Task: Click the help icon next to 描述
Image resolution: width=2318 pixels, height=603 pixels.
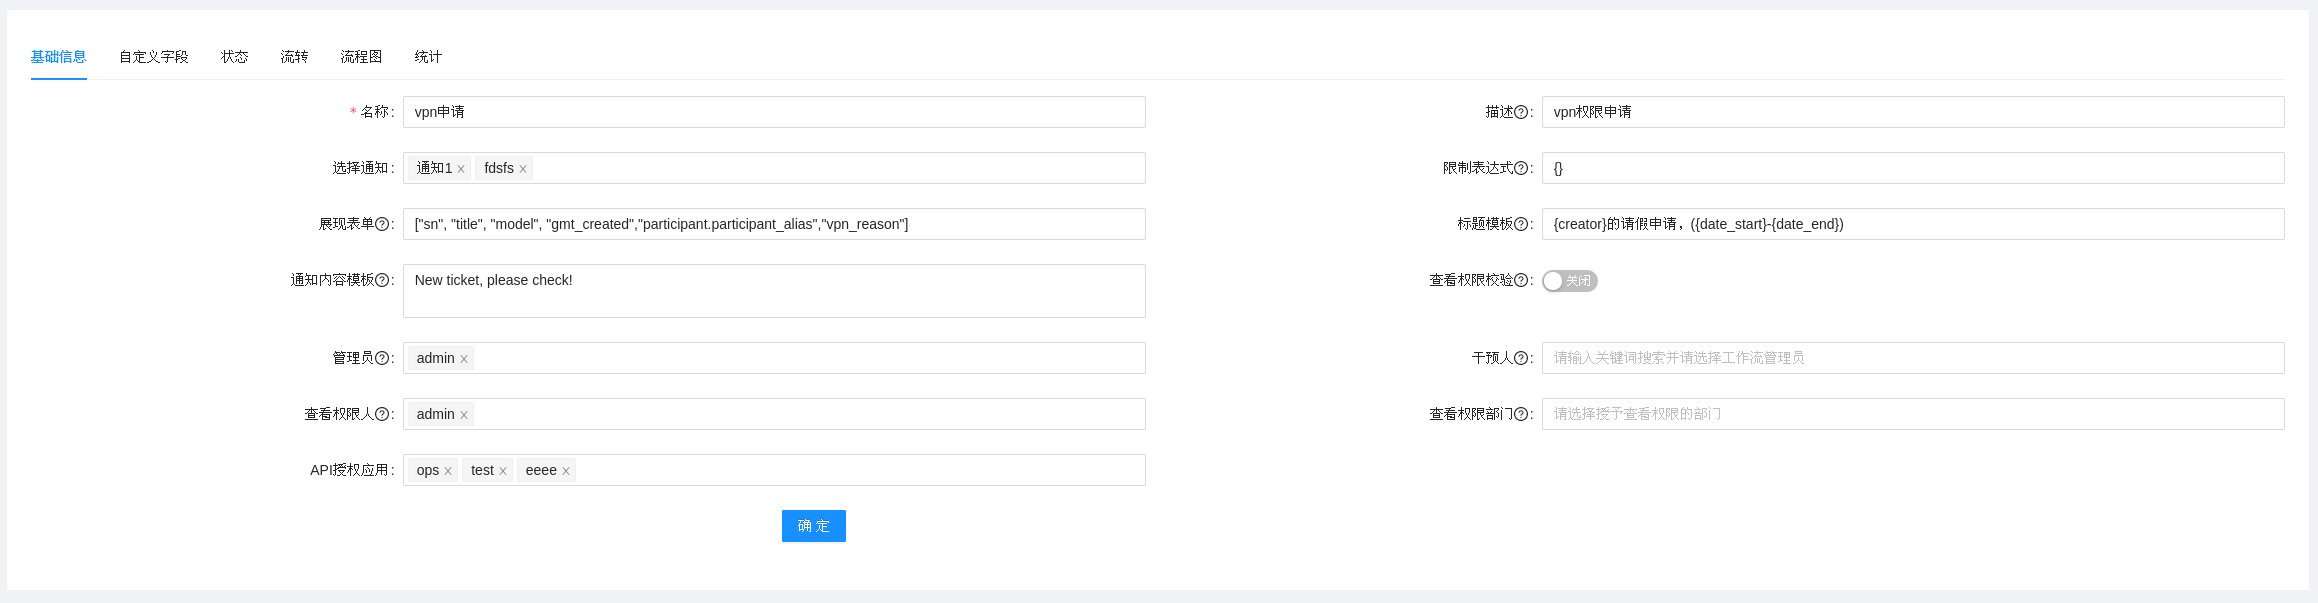Action: point(1523,112)
